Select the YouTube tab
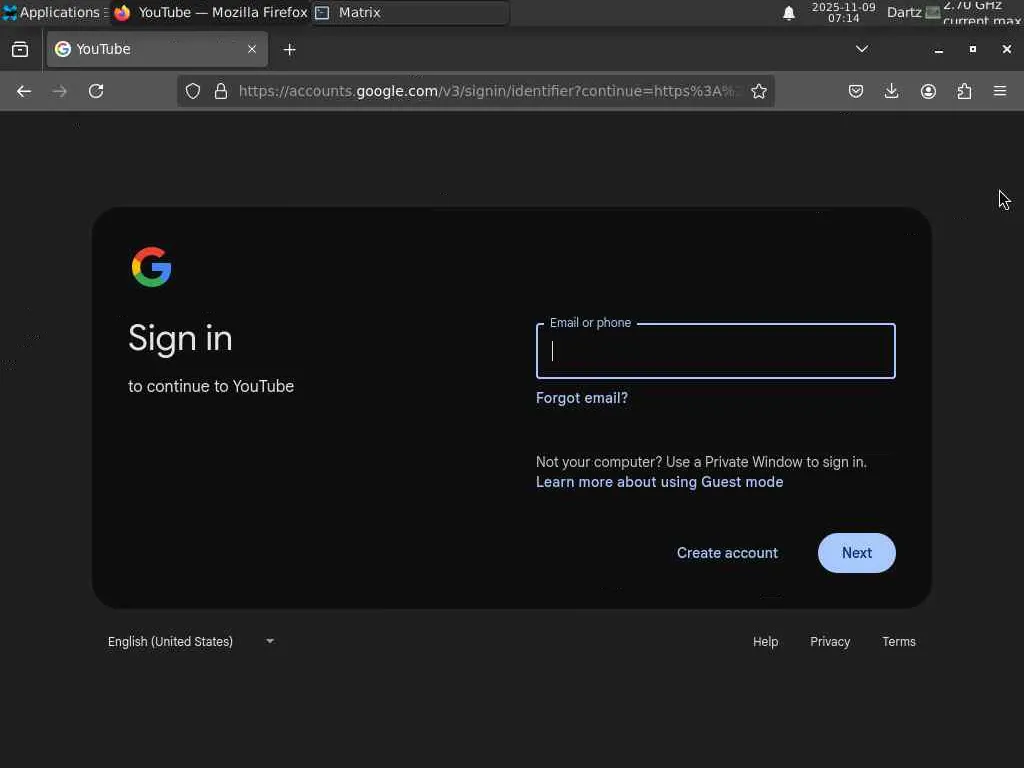The width and height of the screenshot is (1024, 768). 157,49
